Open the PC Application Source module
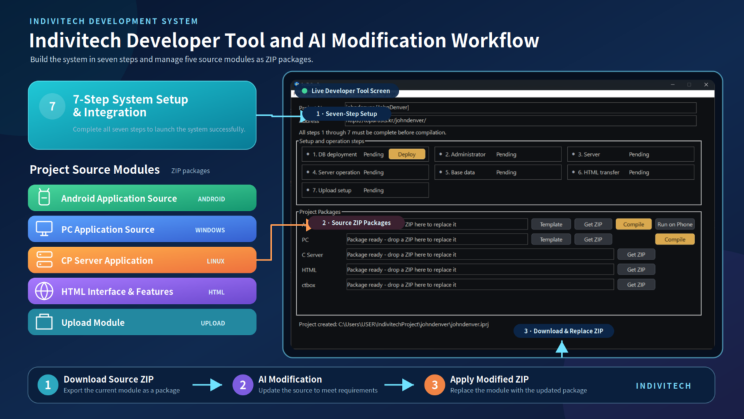The height and width of the screenshot is (419, 744). 142,229
